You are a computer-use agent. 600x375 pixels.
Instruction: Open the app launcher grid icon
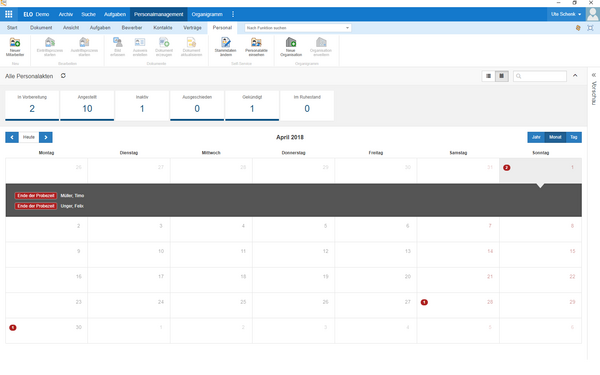[8, 14]
